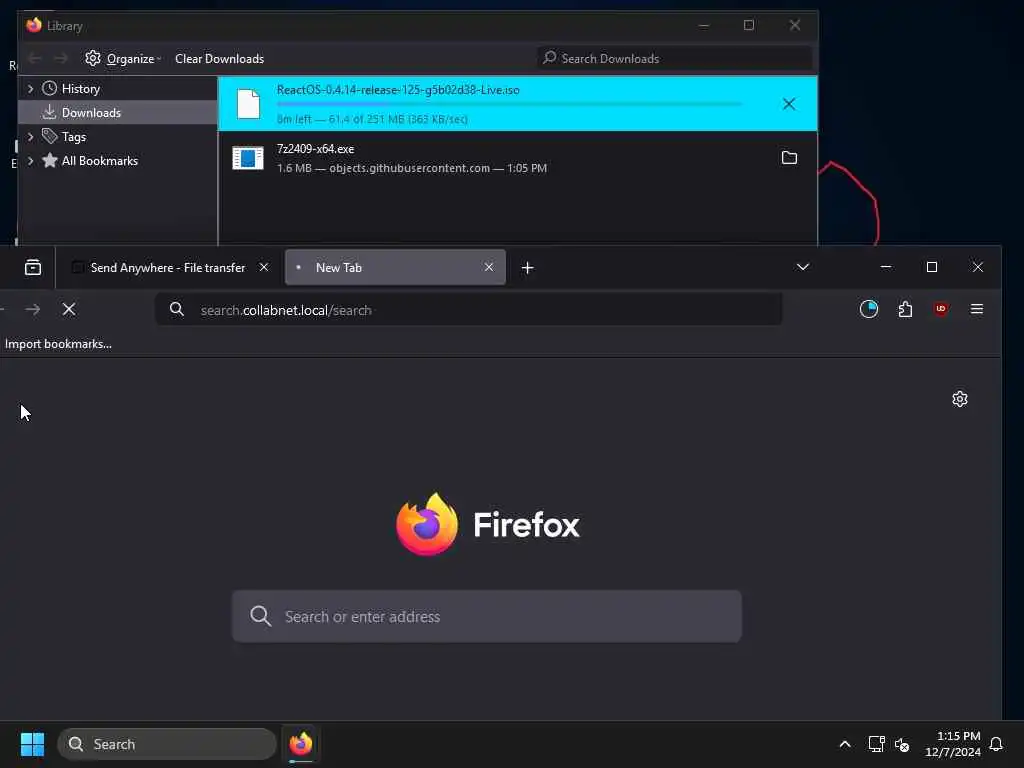Switch to the New Tab tab
The height and width of the screenshot is (768, 1024).
click(395, 267)
